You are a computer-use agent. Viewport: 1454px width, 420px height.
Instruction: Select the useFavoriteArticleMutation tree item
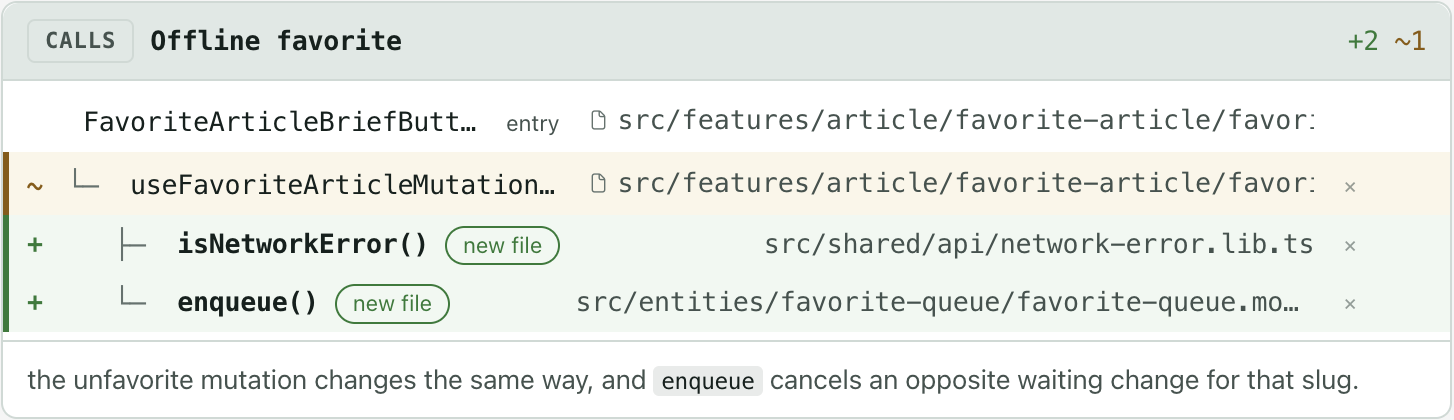coord(343,185)
